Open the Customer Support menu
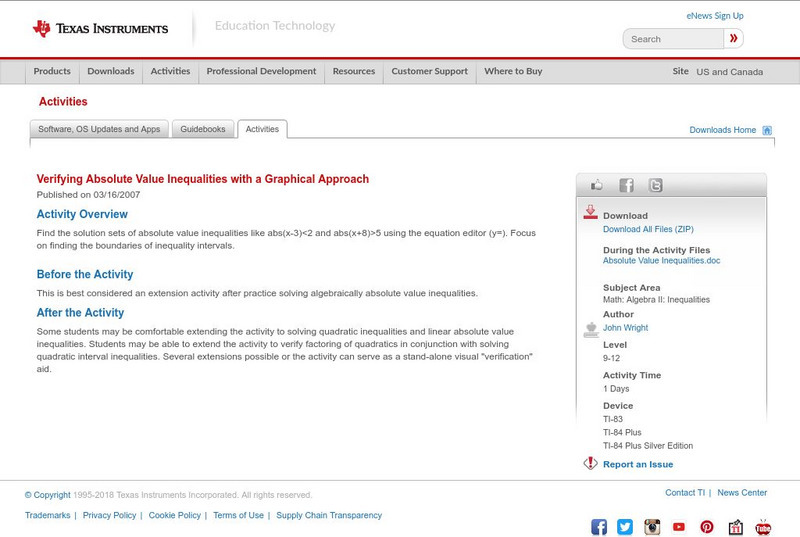 (430, 71)
